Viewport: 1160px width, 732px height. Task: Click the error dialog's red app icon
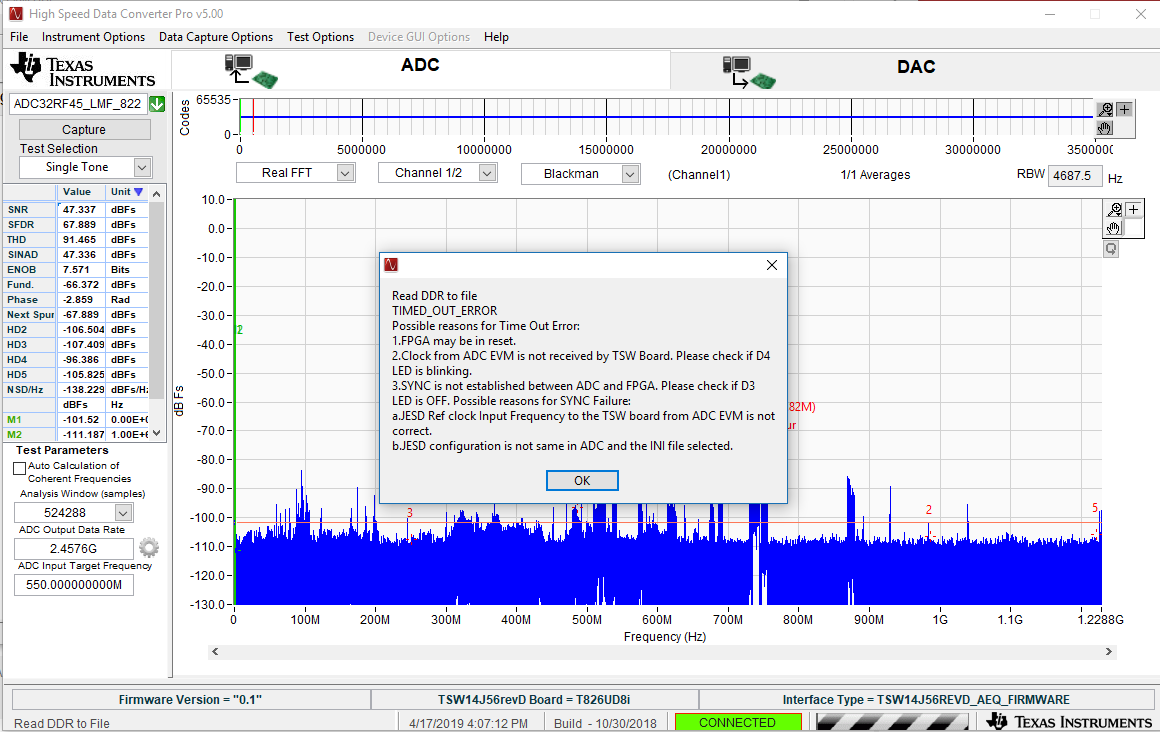pos(391,265)
